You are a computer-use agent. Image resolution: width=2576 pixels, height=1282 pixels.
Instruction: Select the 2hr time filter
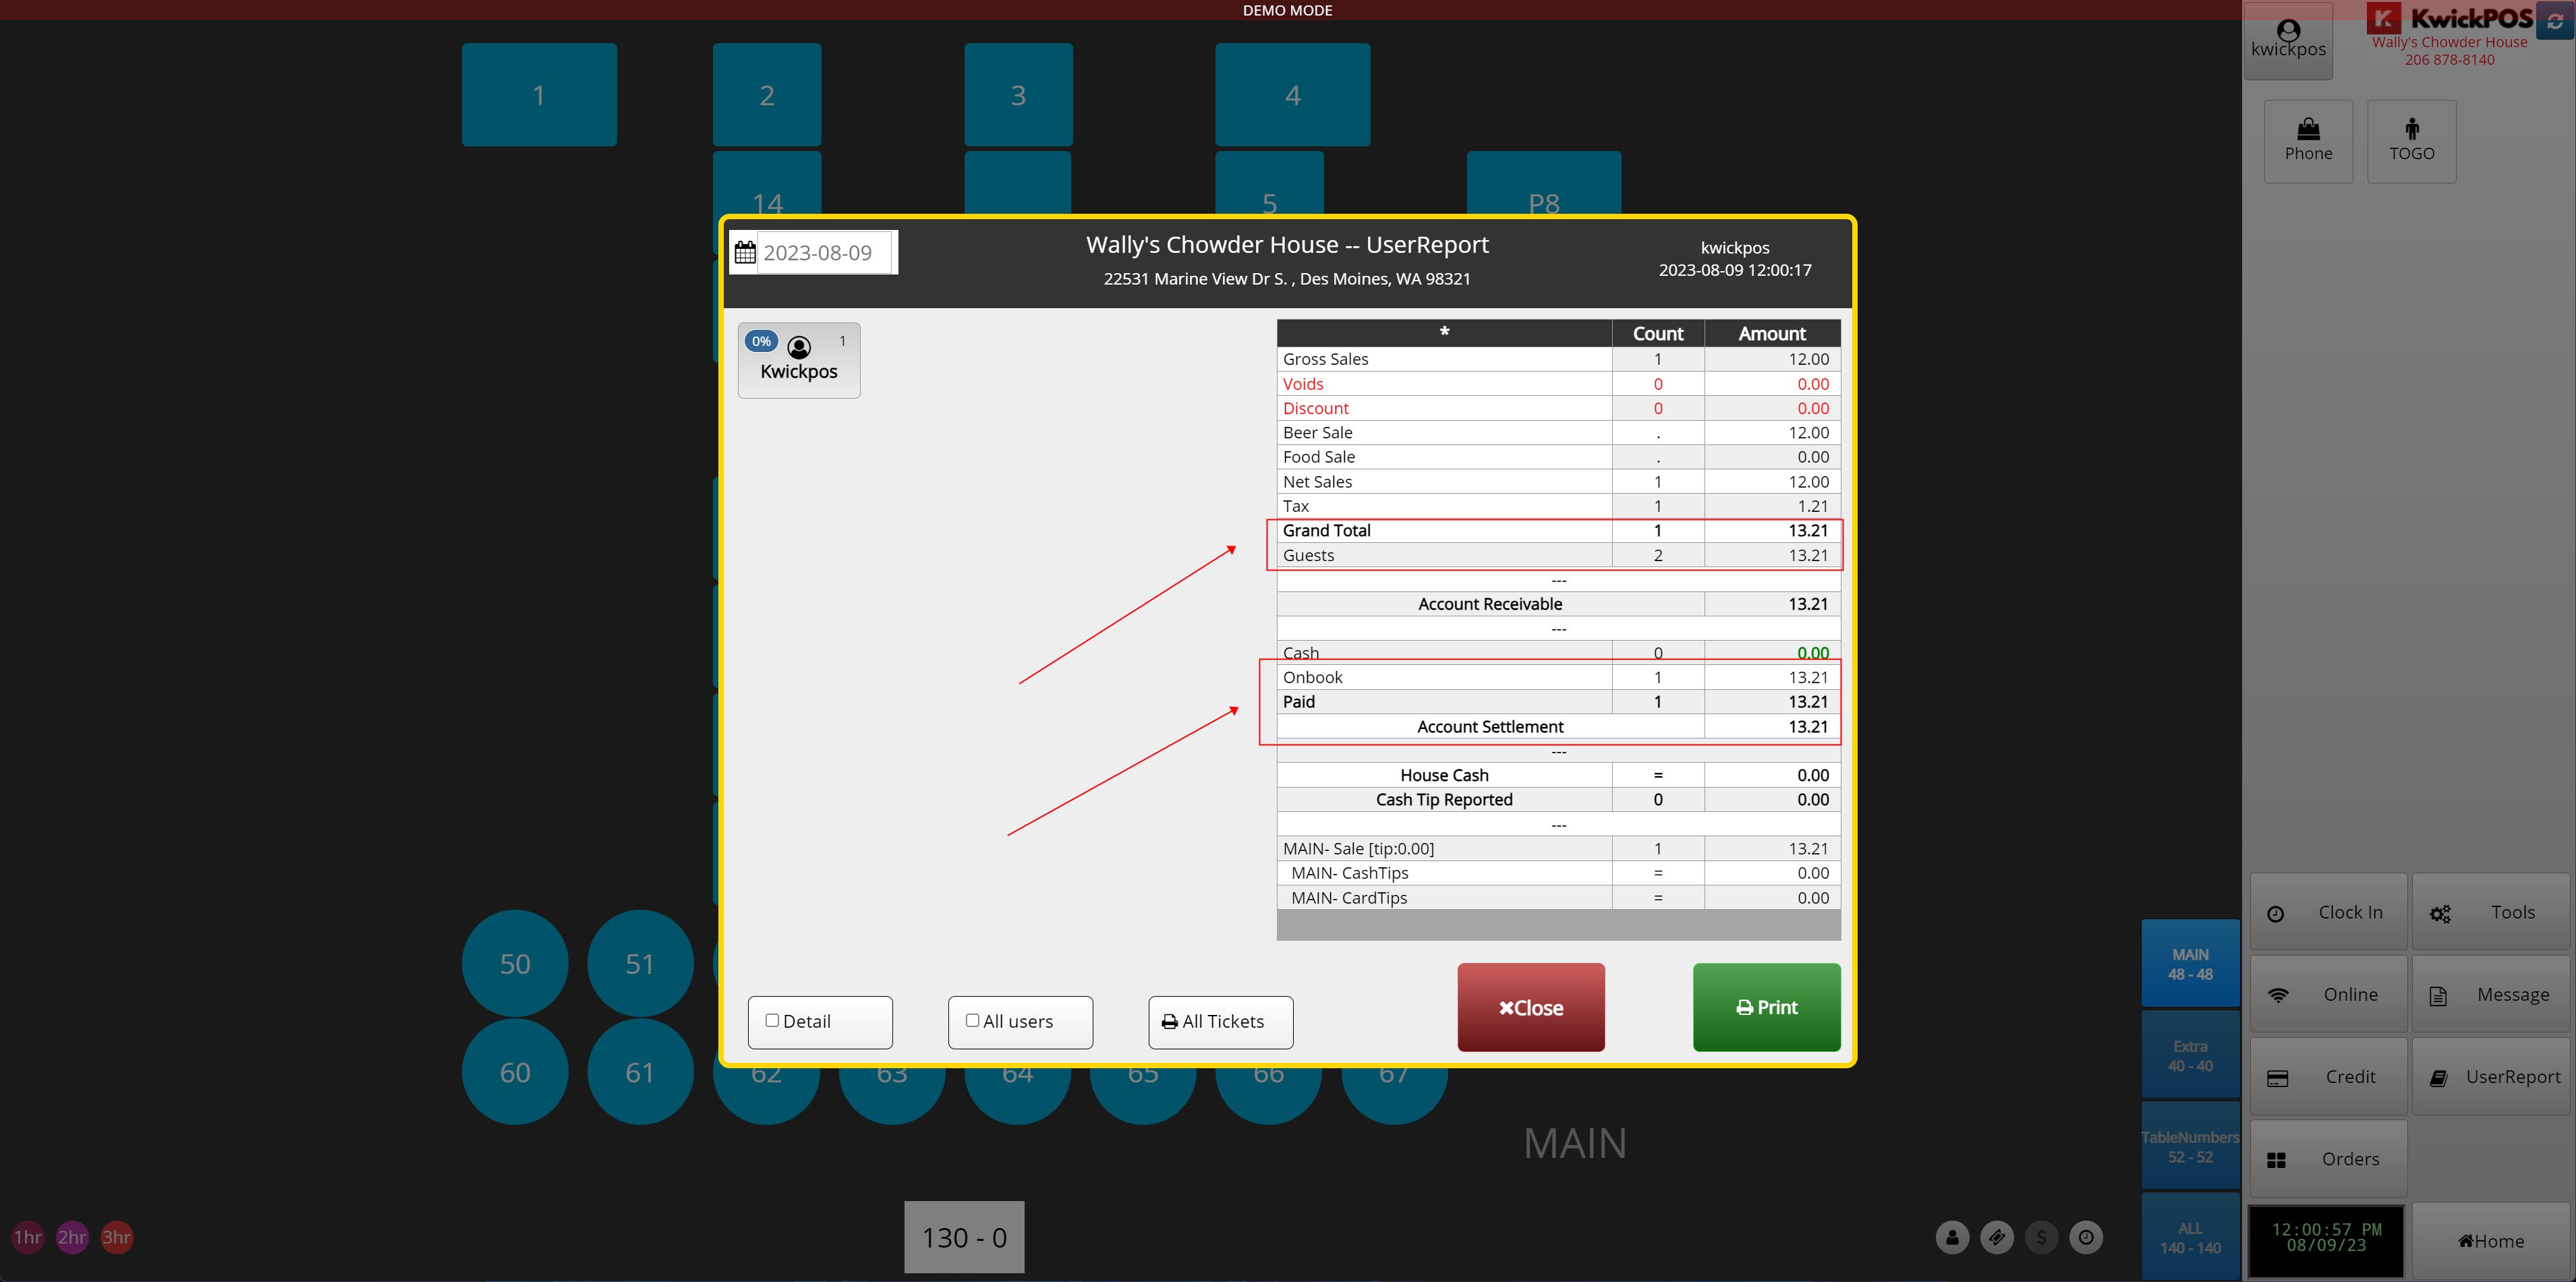click(72, 1237)
